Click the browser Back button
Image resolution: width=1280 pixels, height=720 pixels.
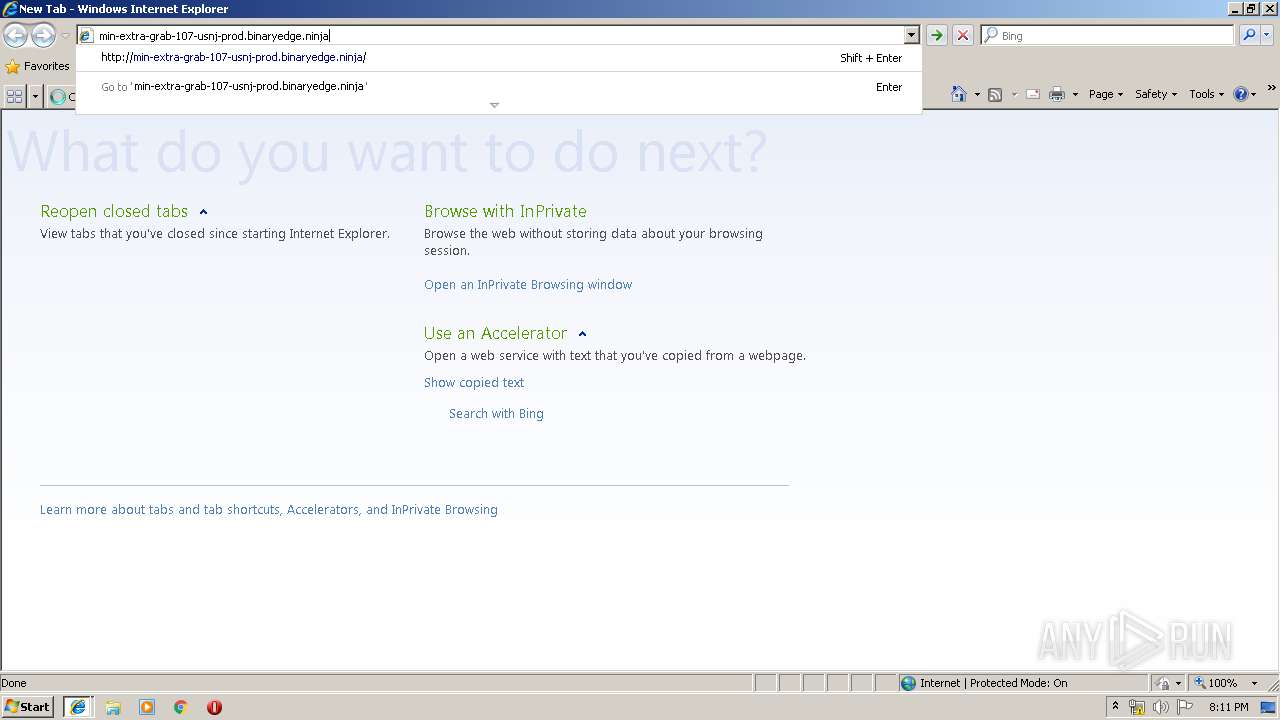(x=15, y=36)
